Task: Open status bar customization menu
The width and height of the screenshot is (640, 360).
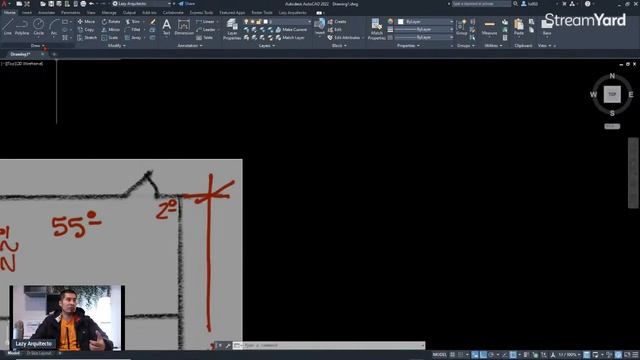Action: coord(635,355)
